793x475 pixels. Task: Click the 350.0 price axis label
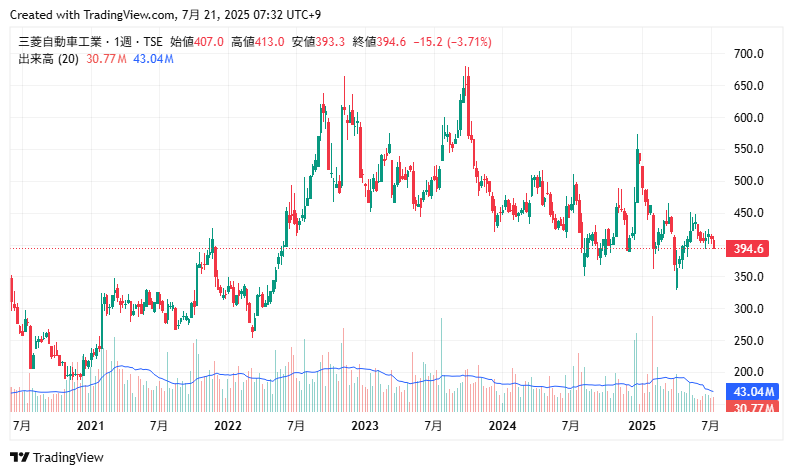[748, 277]
